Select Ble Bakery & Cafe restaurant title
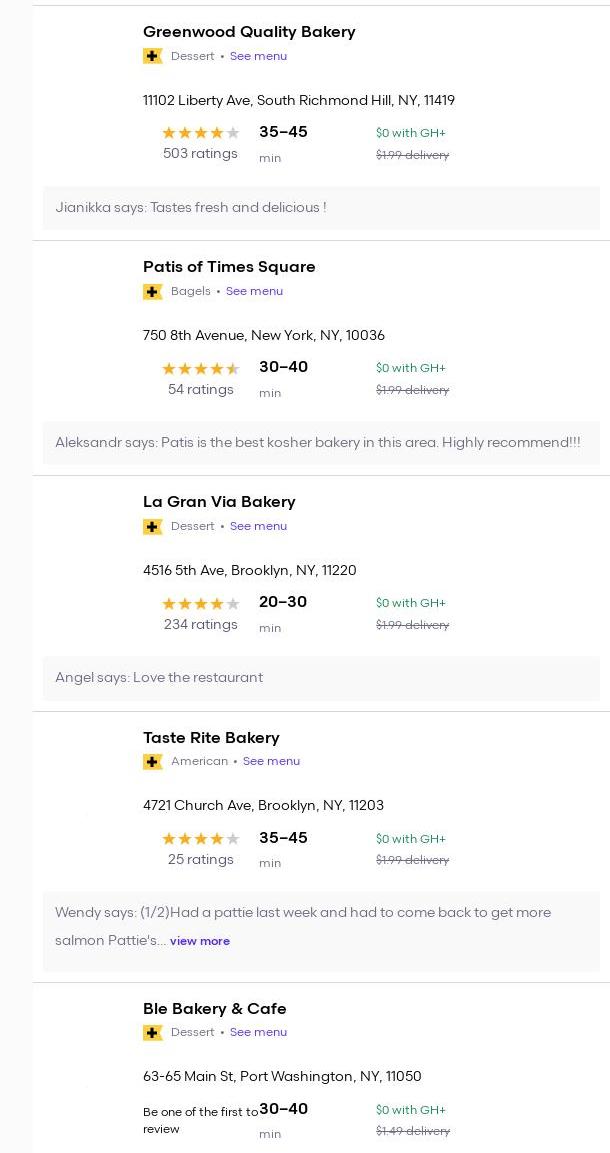Screen dimensions: 610x1153 pyautogui.click(x=214, y=1009)
